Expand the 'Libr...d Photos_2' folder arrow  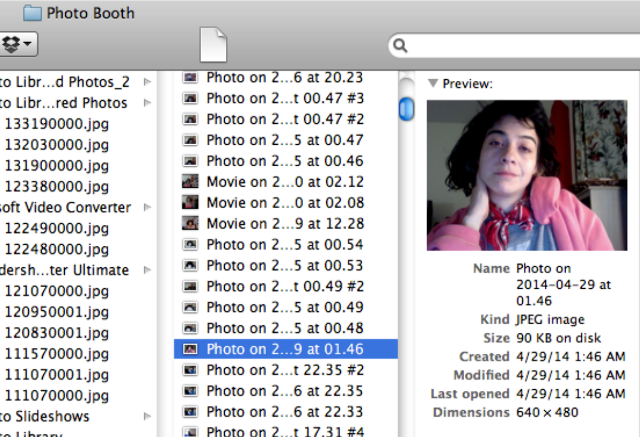148,82
